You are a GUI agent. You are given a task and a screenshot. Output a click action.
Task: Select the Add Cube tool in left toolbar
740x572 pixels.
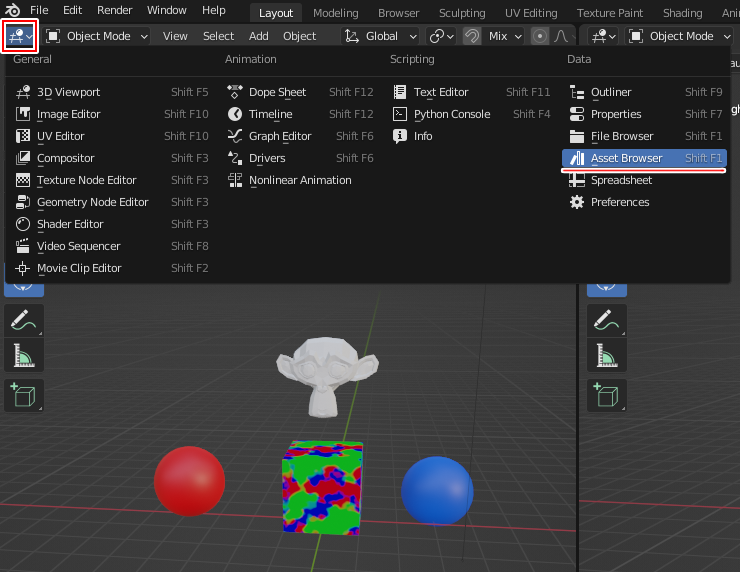24,395
